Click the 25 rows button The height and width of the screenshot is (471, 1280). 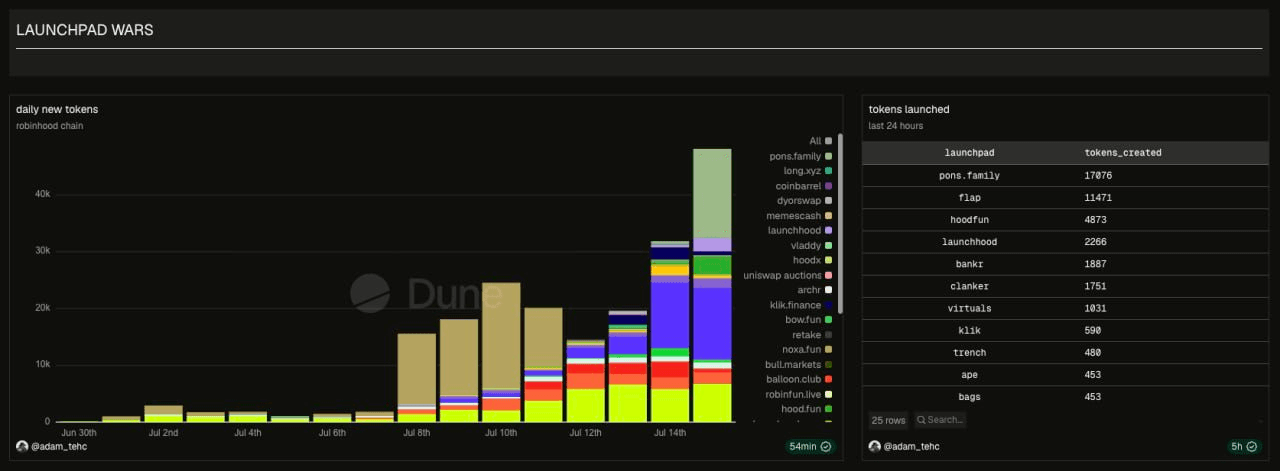coord(889,420)
